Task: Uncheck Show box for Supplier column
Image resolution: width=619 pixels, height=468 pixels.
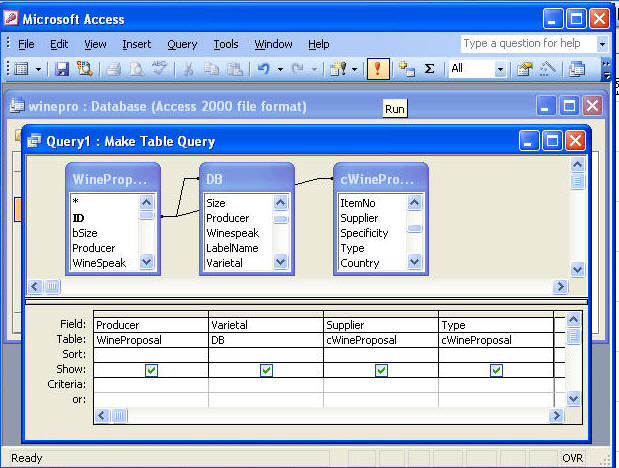Action: 381,370
